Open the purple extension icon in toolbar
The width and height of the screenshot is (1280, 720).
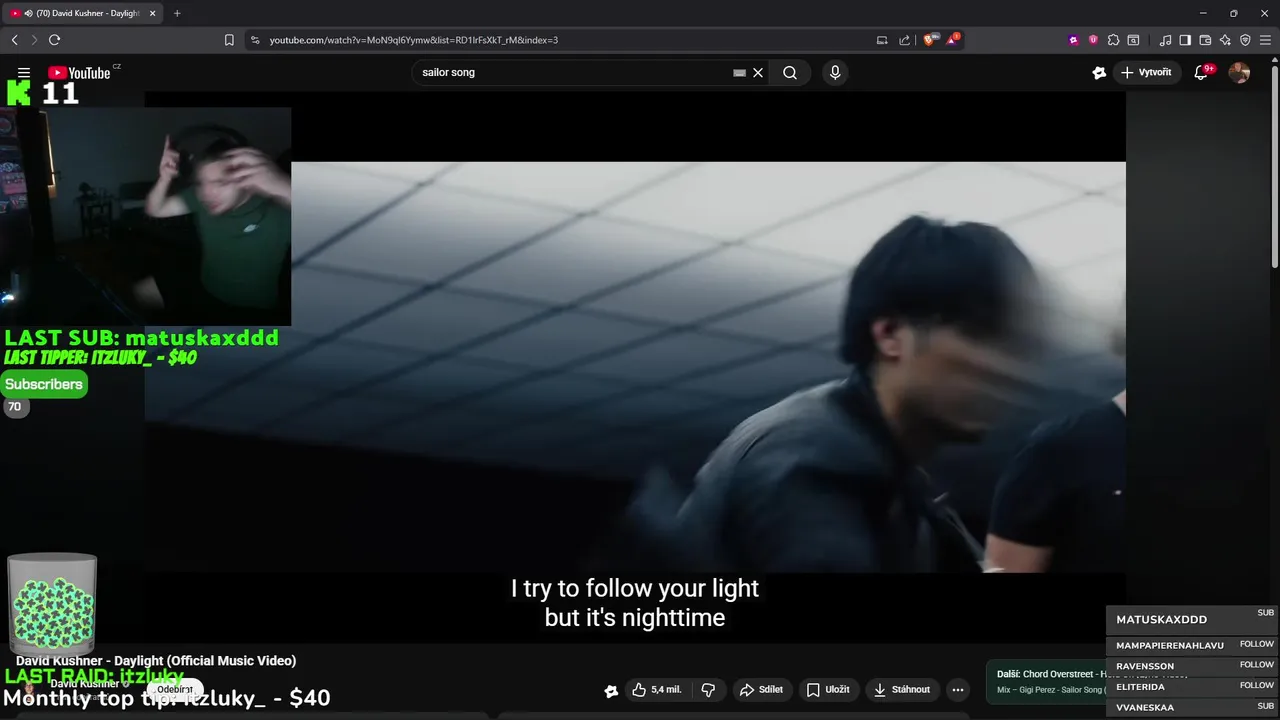click(x=1073, y=40)
